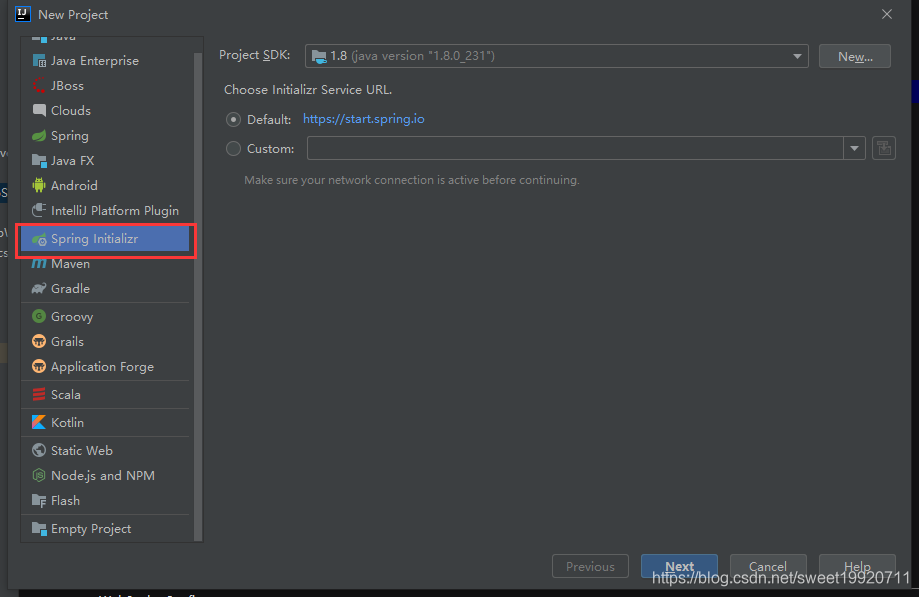919x597 pixels.
Task: Click the IntelliJ Platform Plugin icon
Action: pyautogui.click(x=39, y=210)
